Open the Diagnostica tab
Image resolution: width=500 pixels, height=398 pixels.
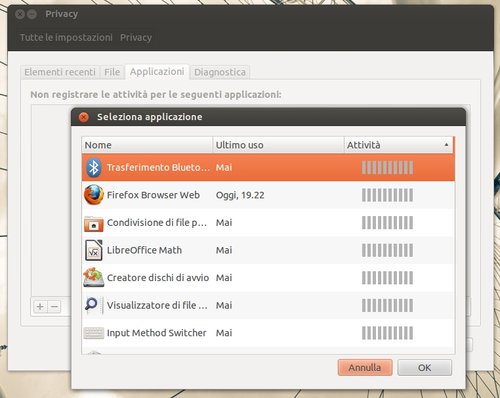click(220, 72)
